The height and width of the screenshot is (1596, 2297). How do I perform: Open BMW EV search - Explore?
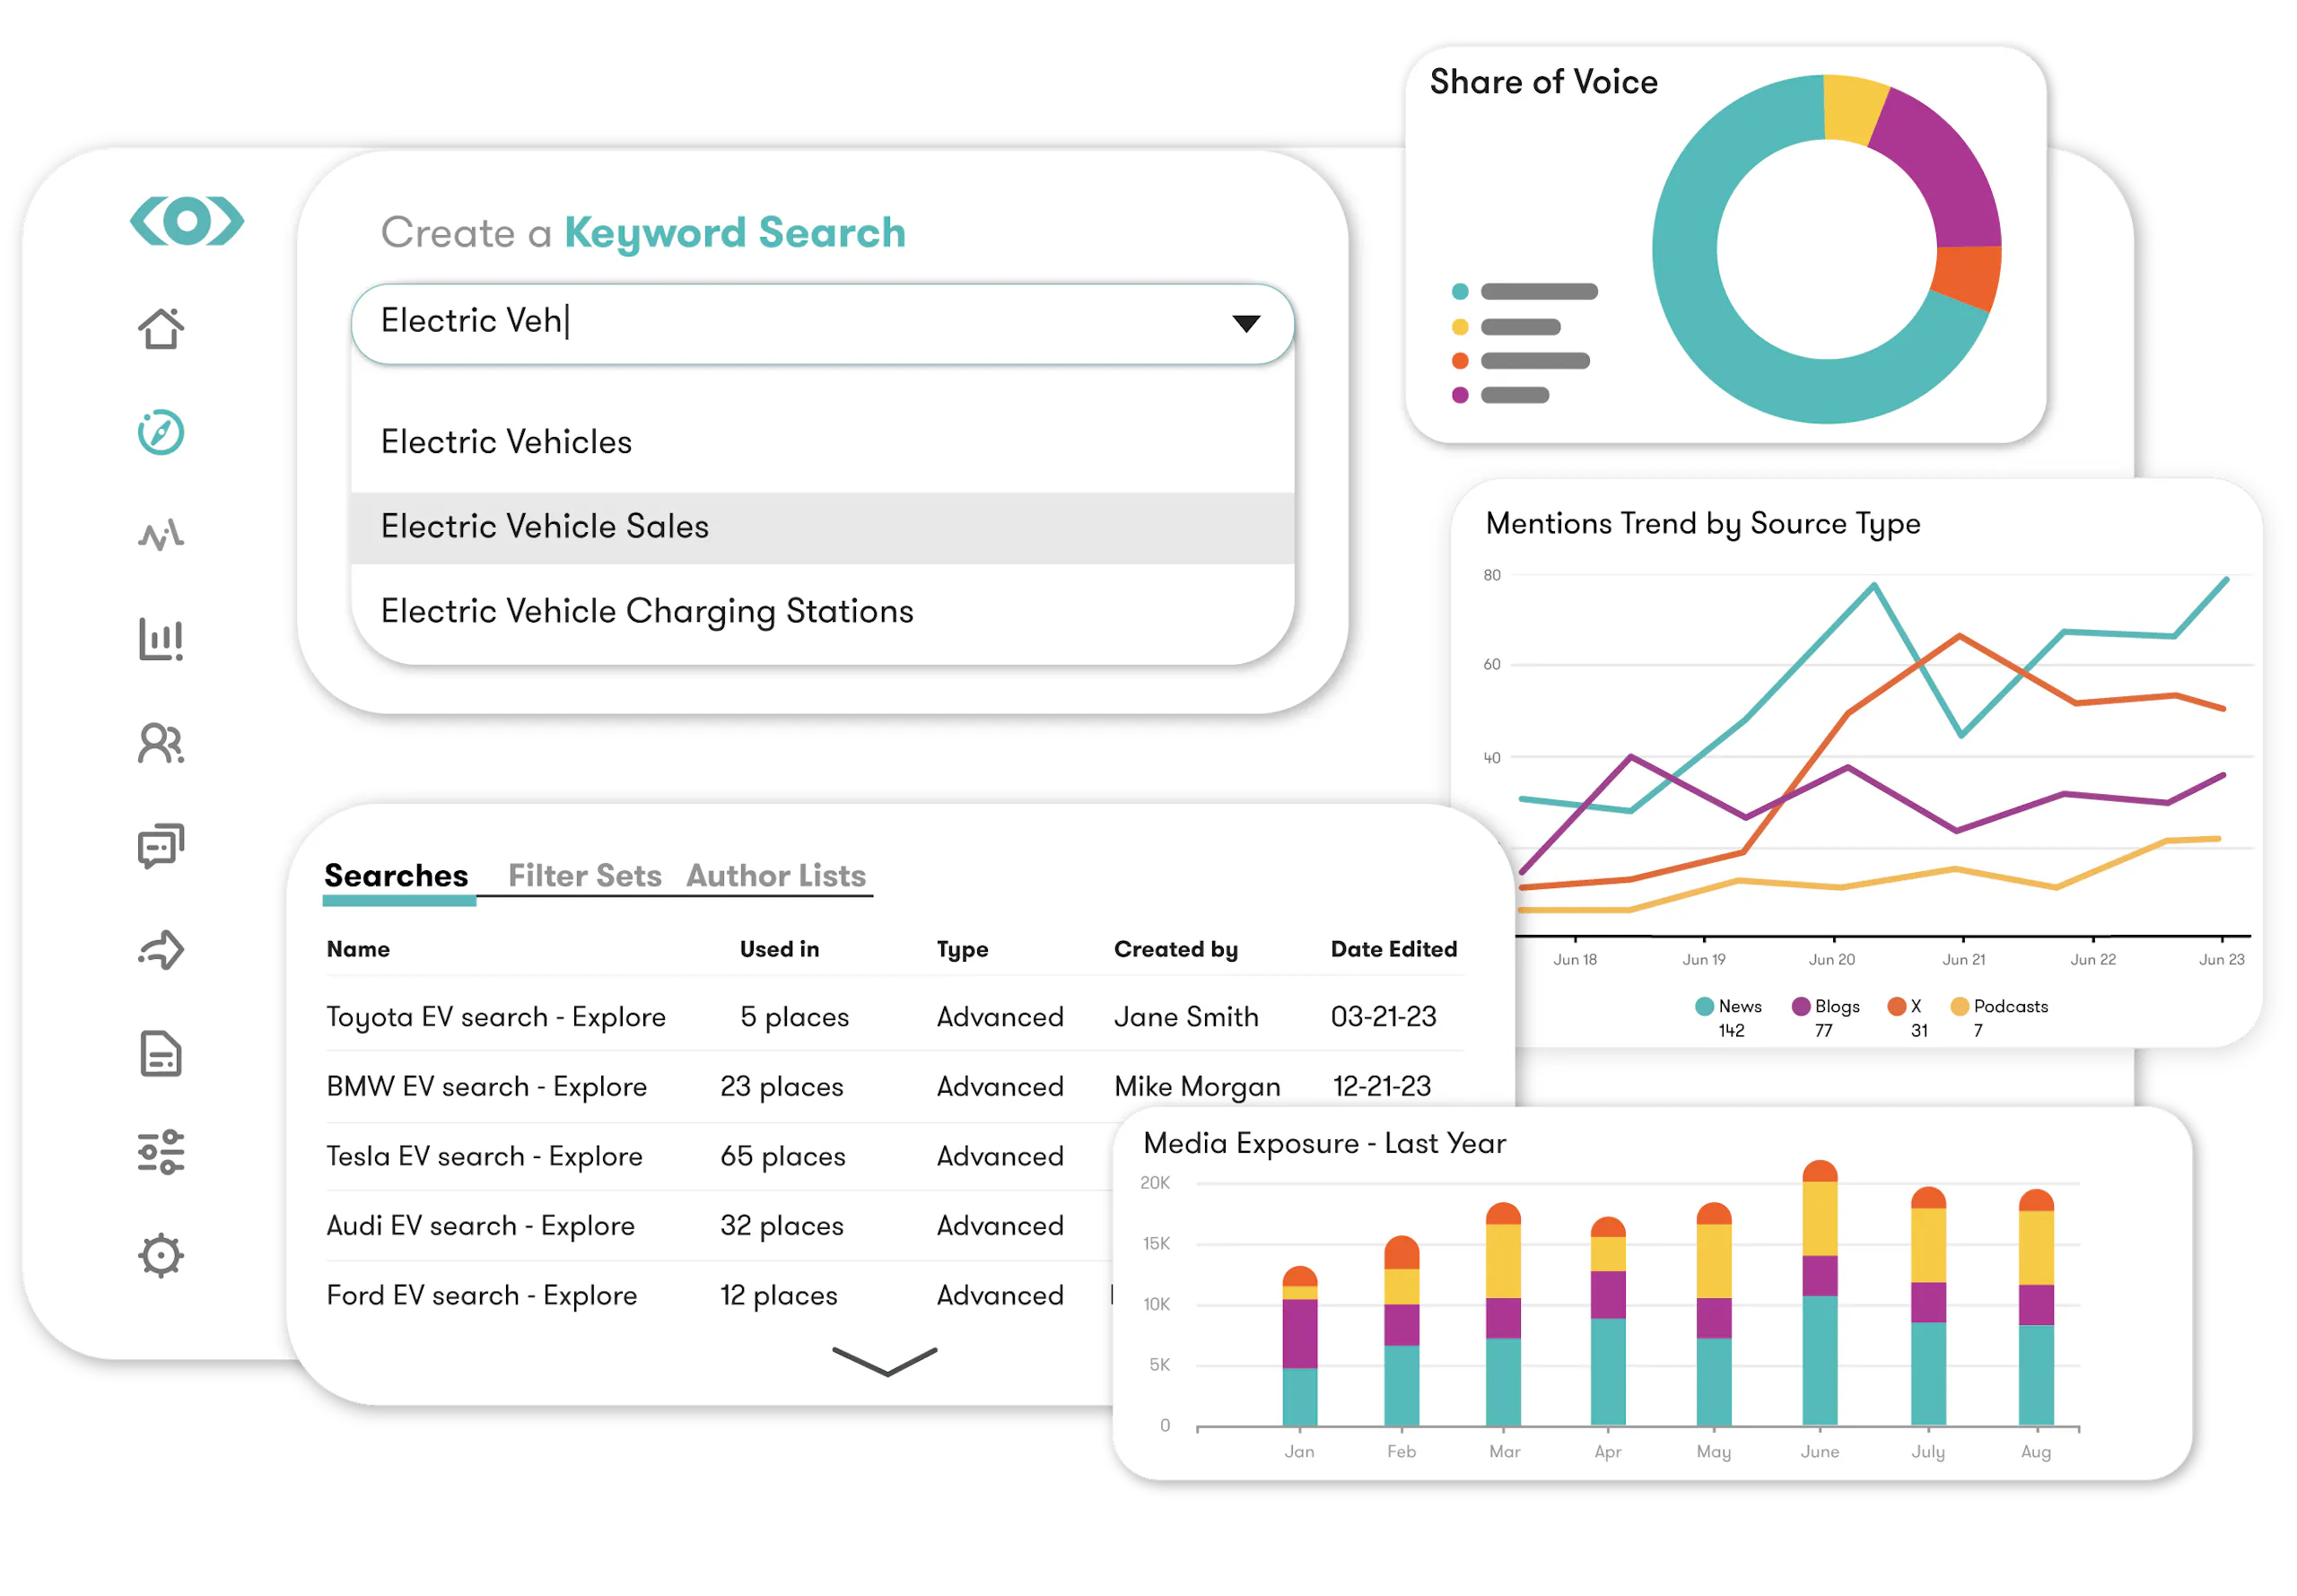click(486, 1086)
